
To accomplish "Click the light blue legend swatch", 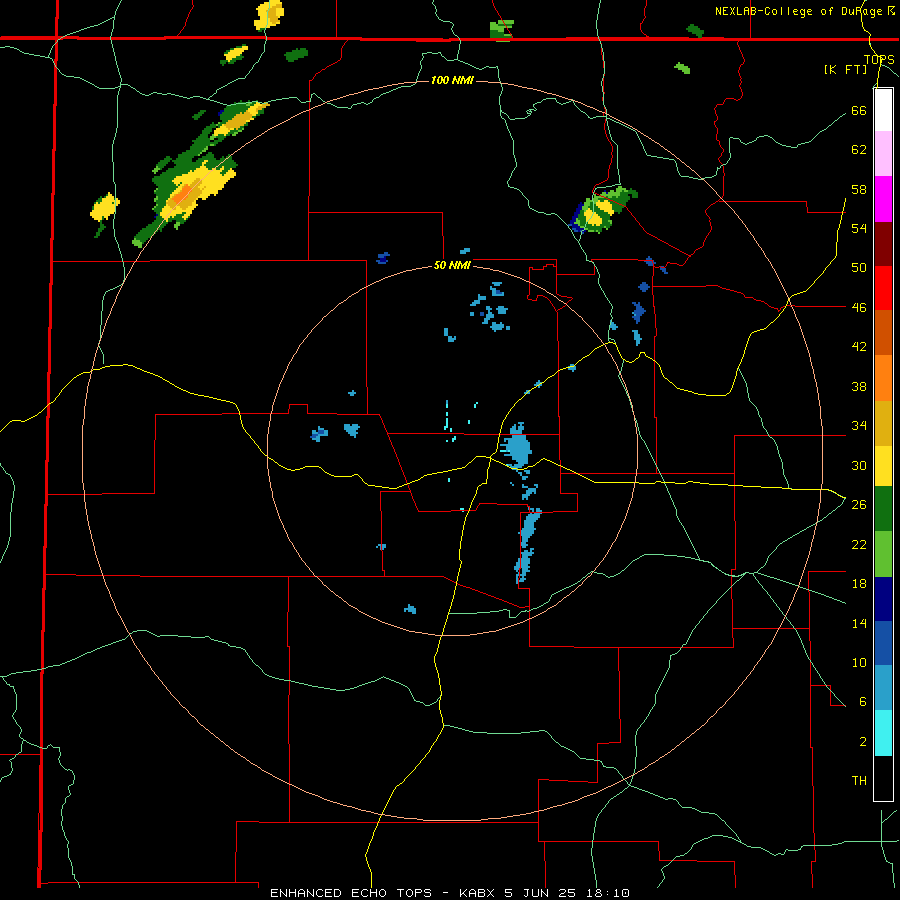I will [x=883, y=688].
